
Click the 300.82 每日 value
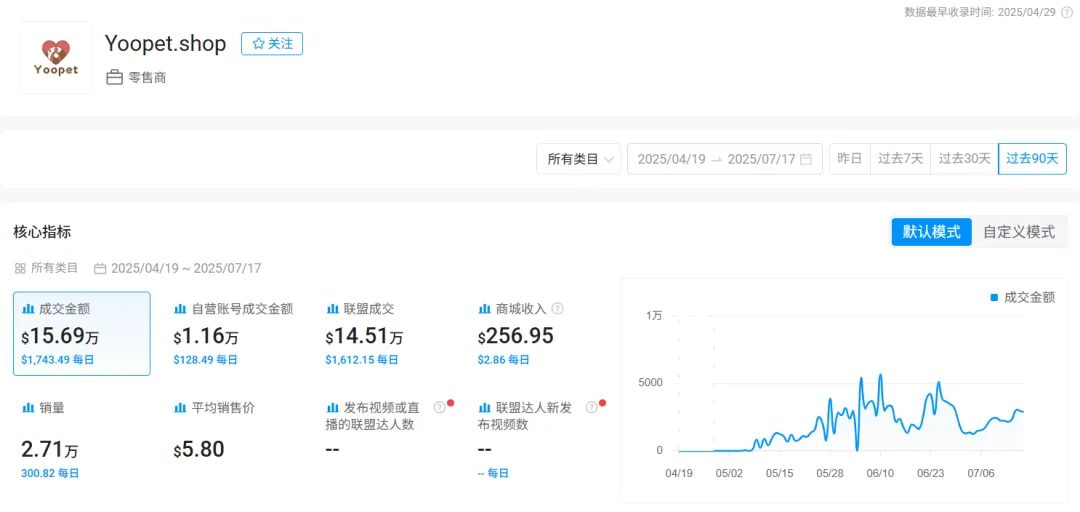click(x=50, y=473)
